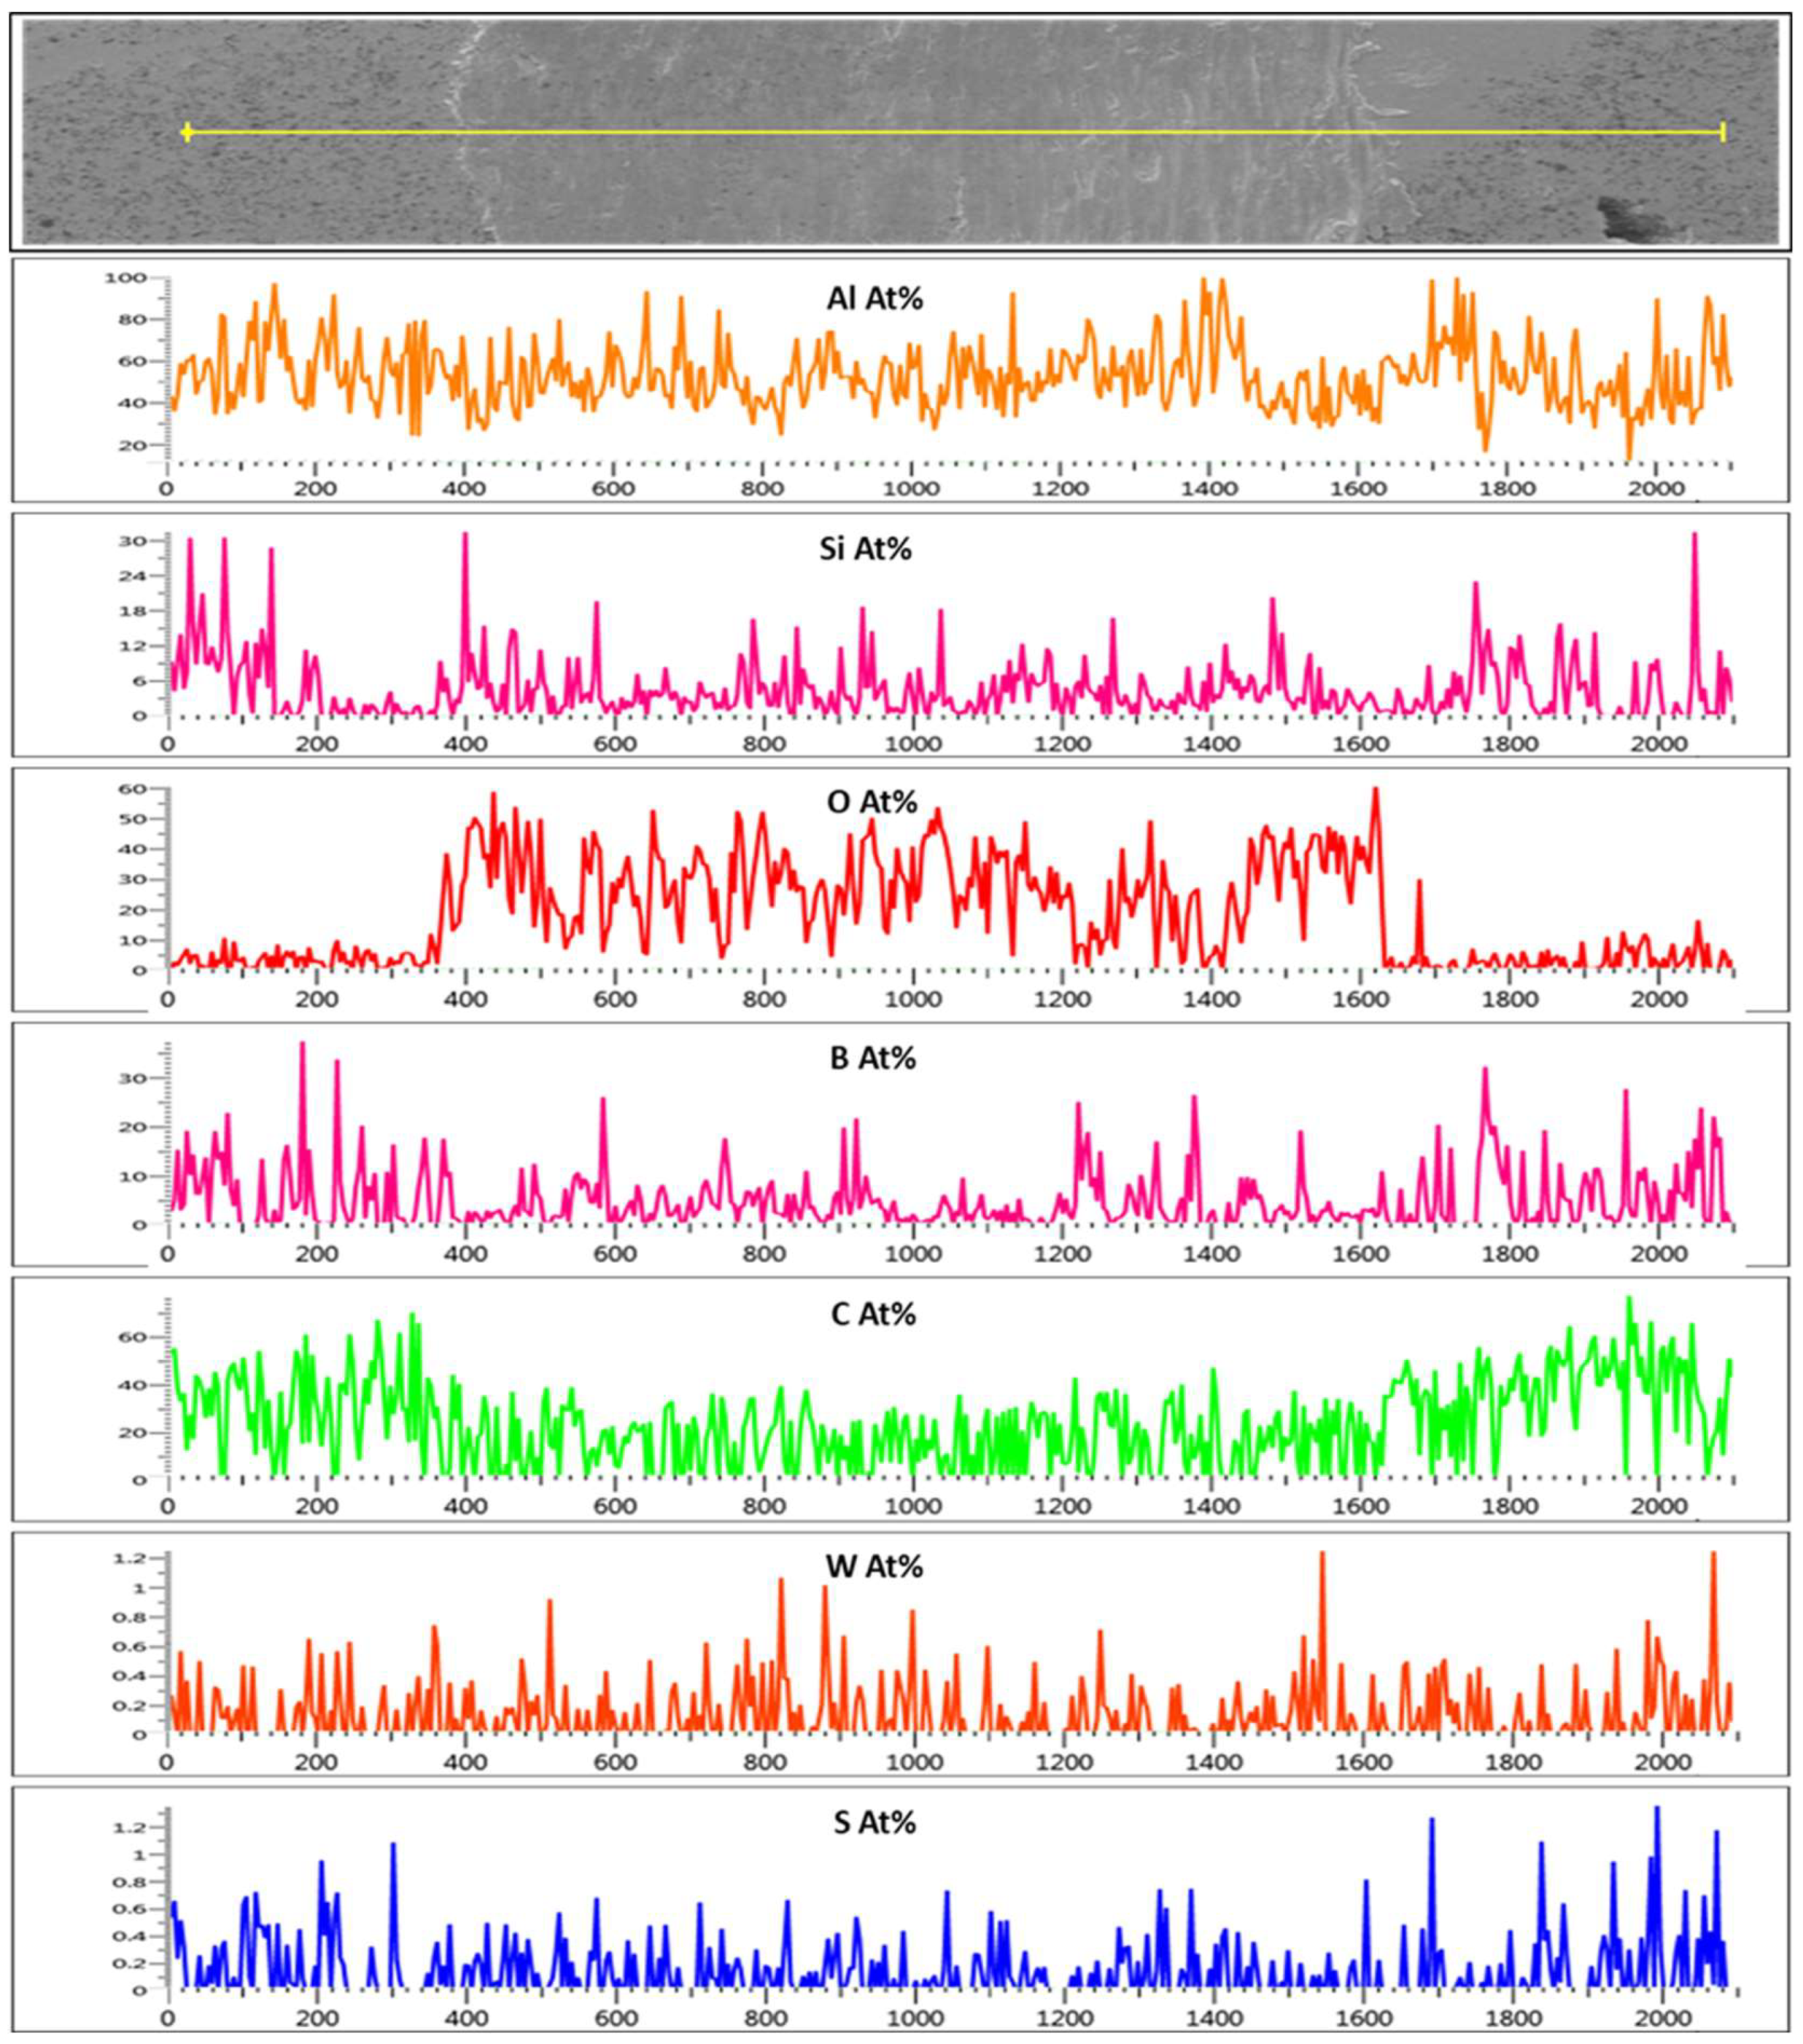Click the left end marker of yellow scan line

point(187,132)
